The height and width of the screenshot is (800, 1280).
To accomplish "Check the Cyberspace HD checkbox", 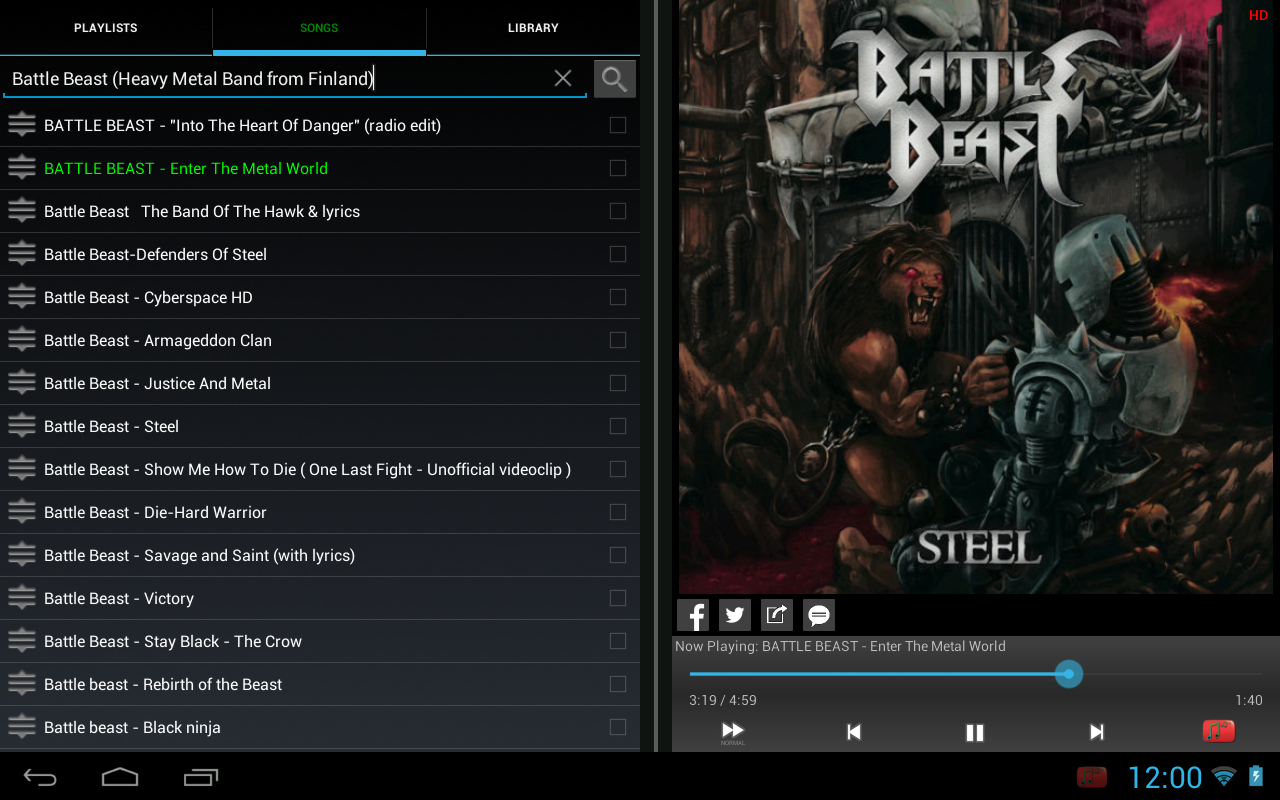I will pos(618,297).
